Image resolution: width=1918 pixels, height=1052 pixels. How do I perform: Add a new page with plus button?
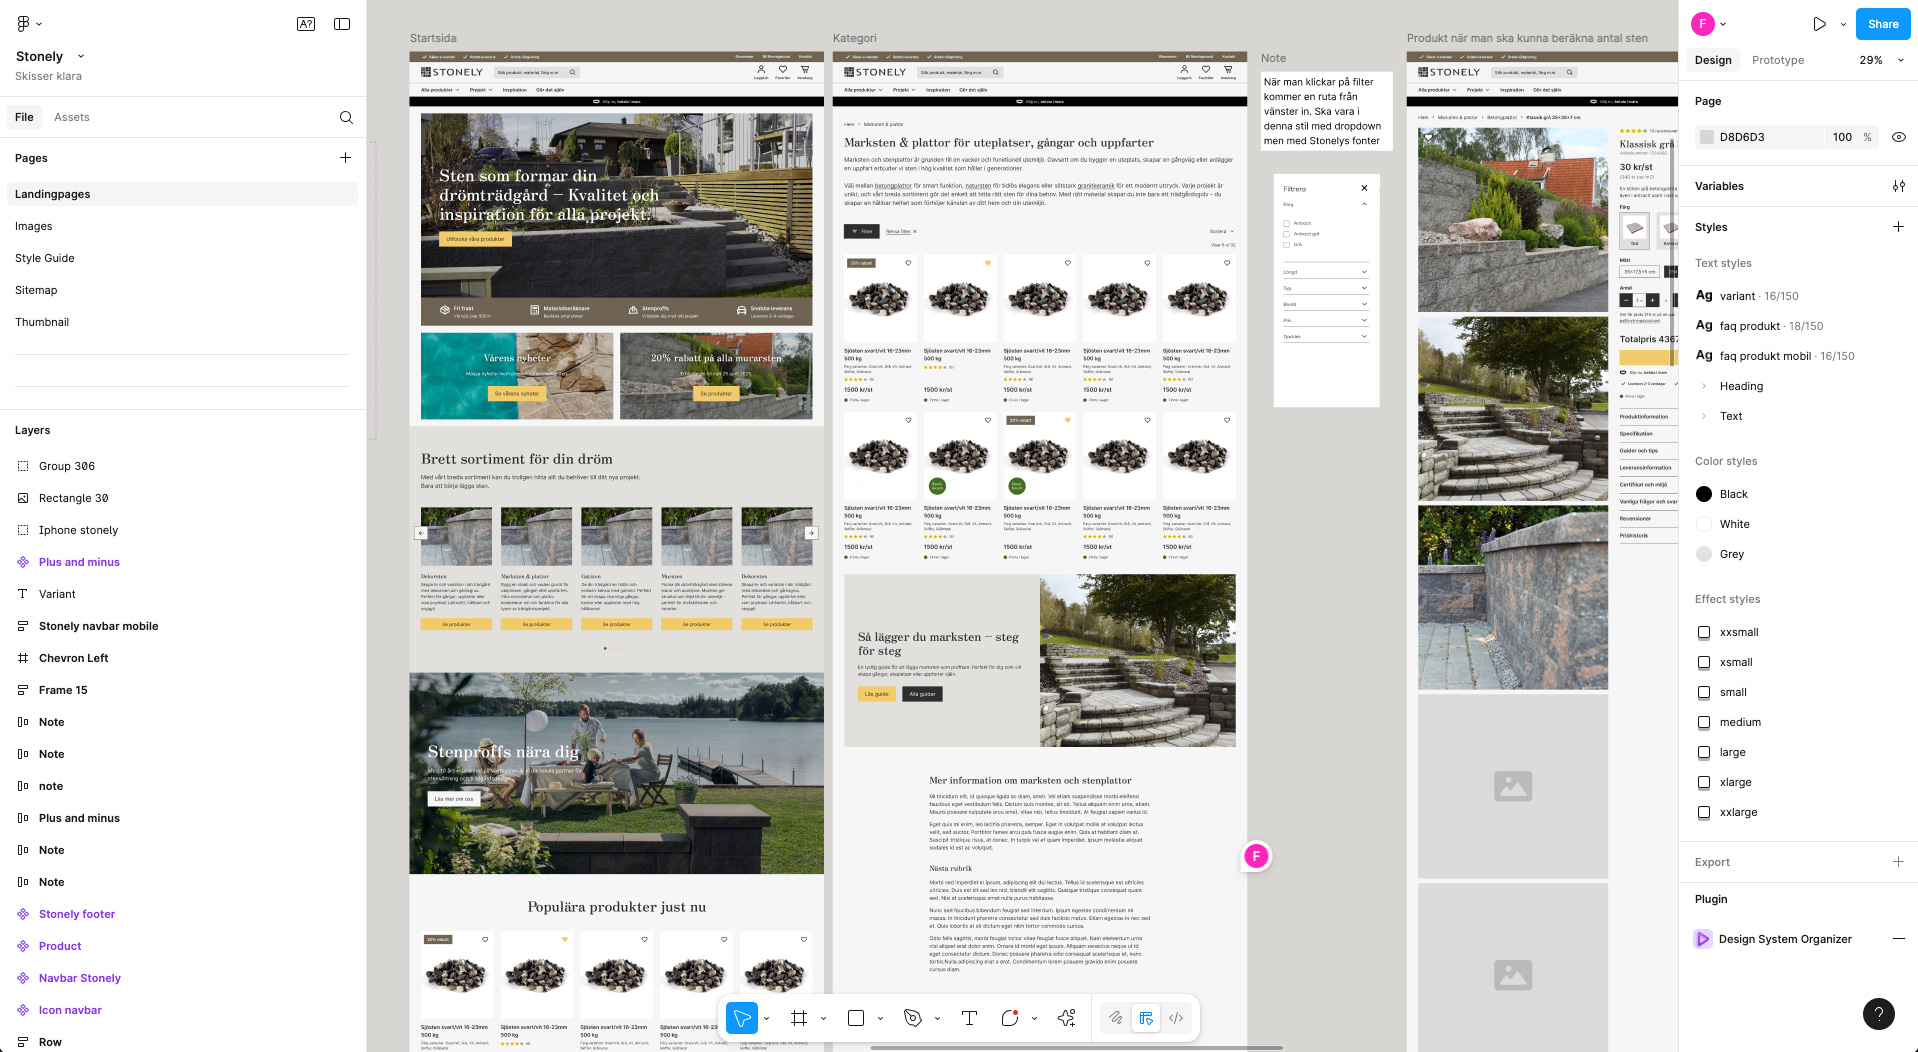click(x=345, y=158)
